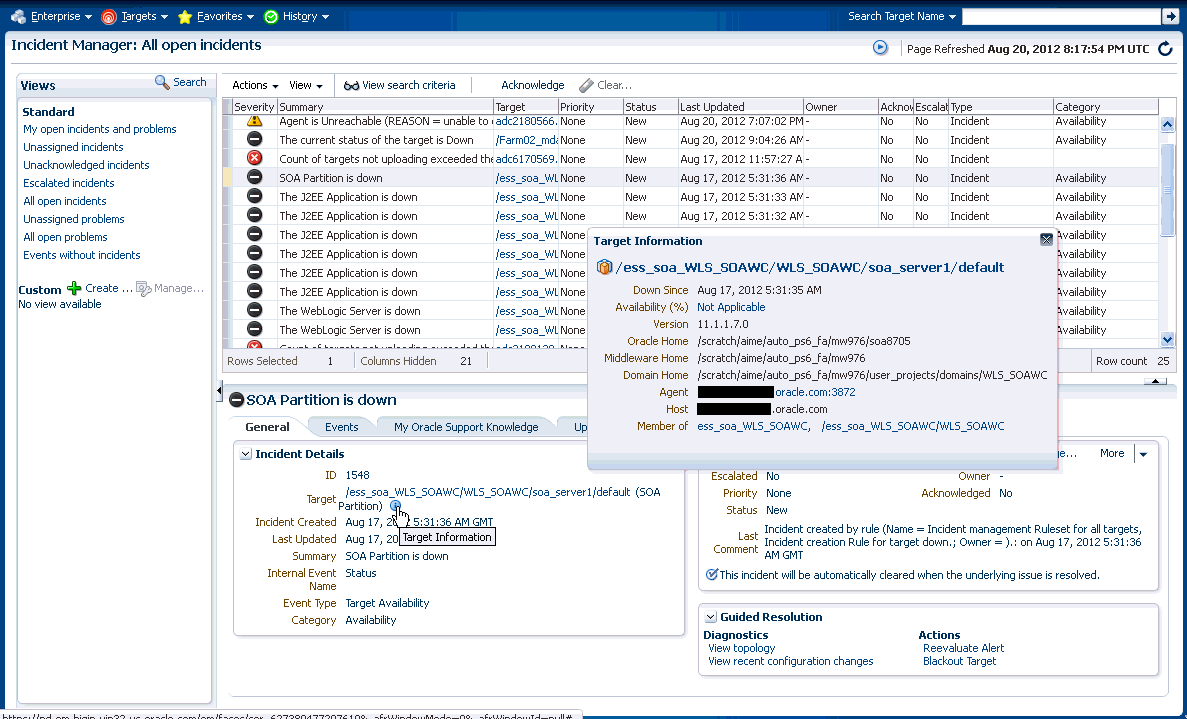Select Unassigned problems view

point(73,219)
